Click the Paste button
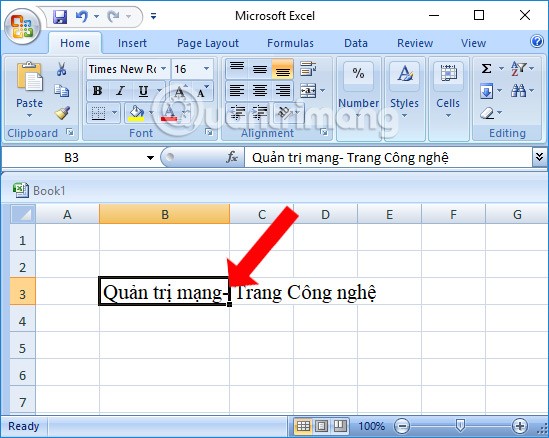The height and width of the screenshot is (438, 549). pos(29,89)
